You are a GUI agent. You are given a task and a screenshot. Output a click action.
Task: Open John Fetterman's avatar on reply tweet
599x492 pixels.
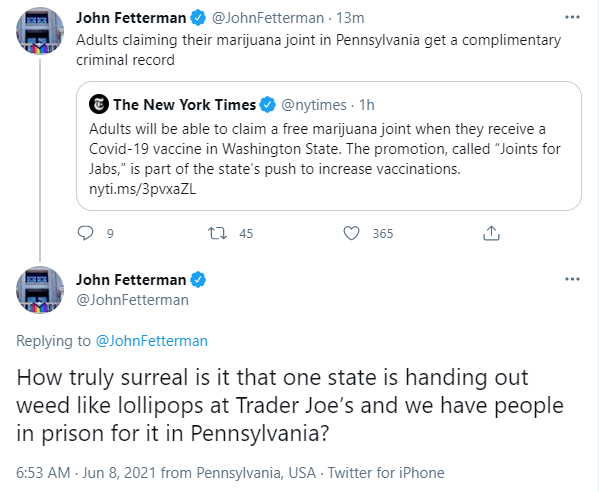40,290
